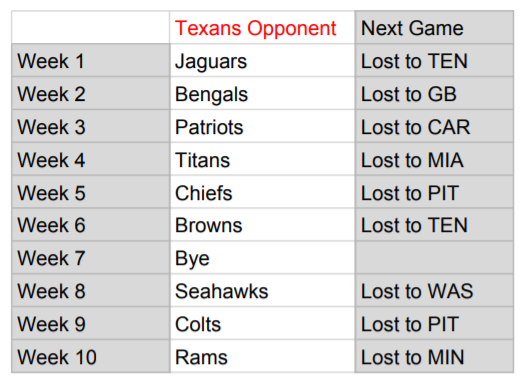This screenshot has width=527, height=385.
Task: Click the Bengals opponent cell
Action: coord(262,93)
